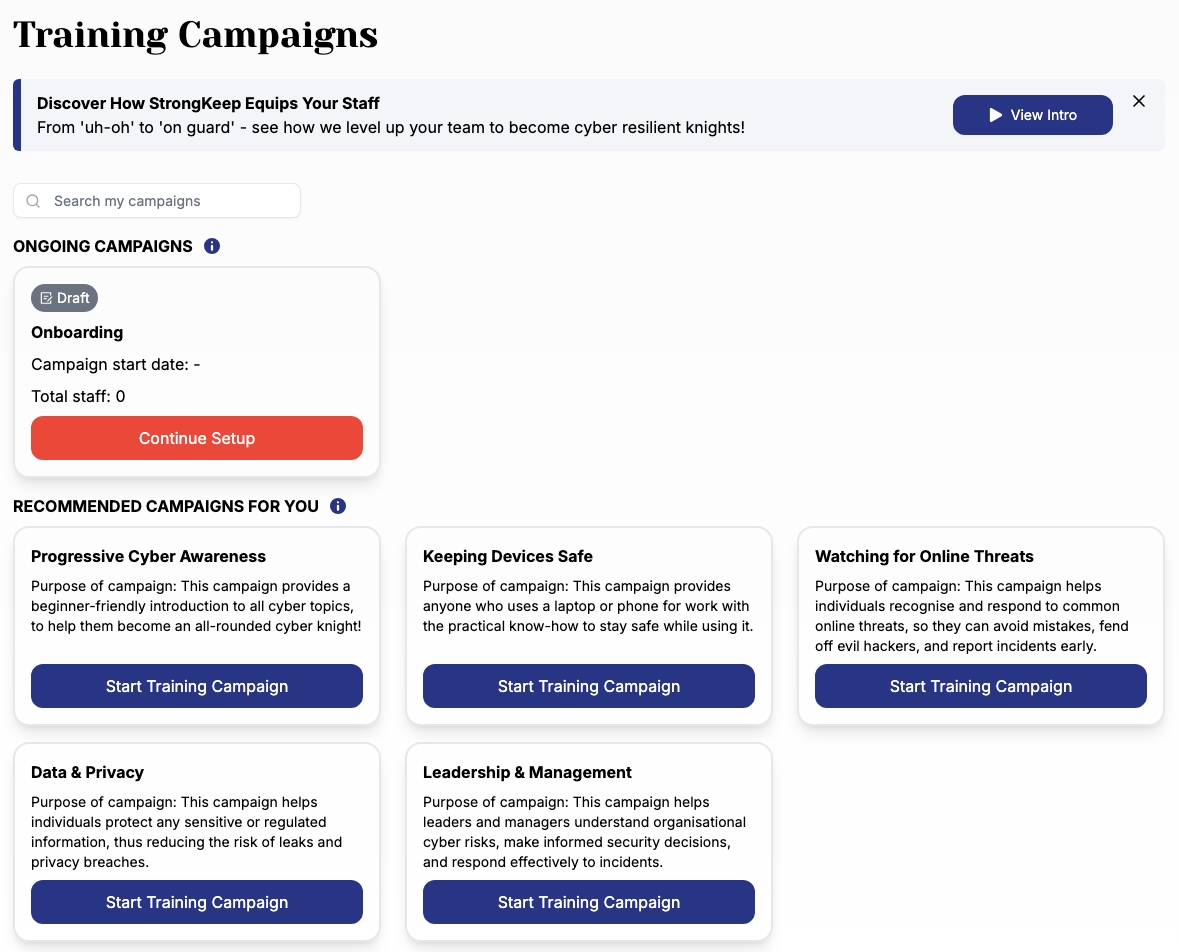Select the Data & Privacy card title

tap(87, 772)
